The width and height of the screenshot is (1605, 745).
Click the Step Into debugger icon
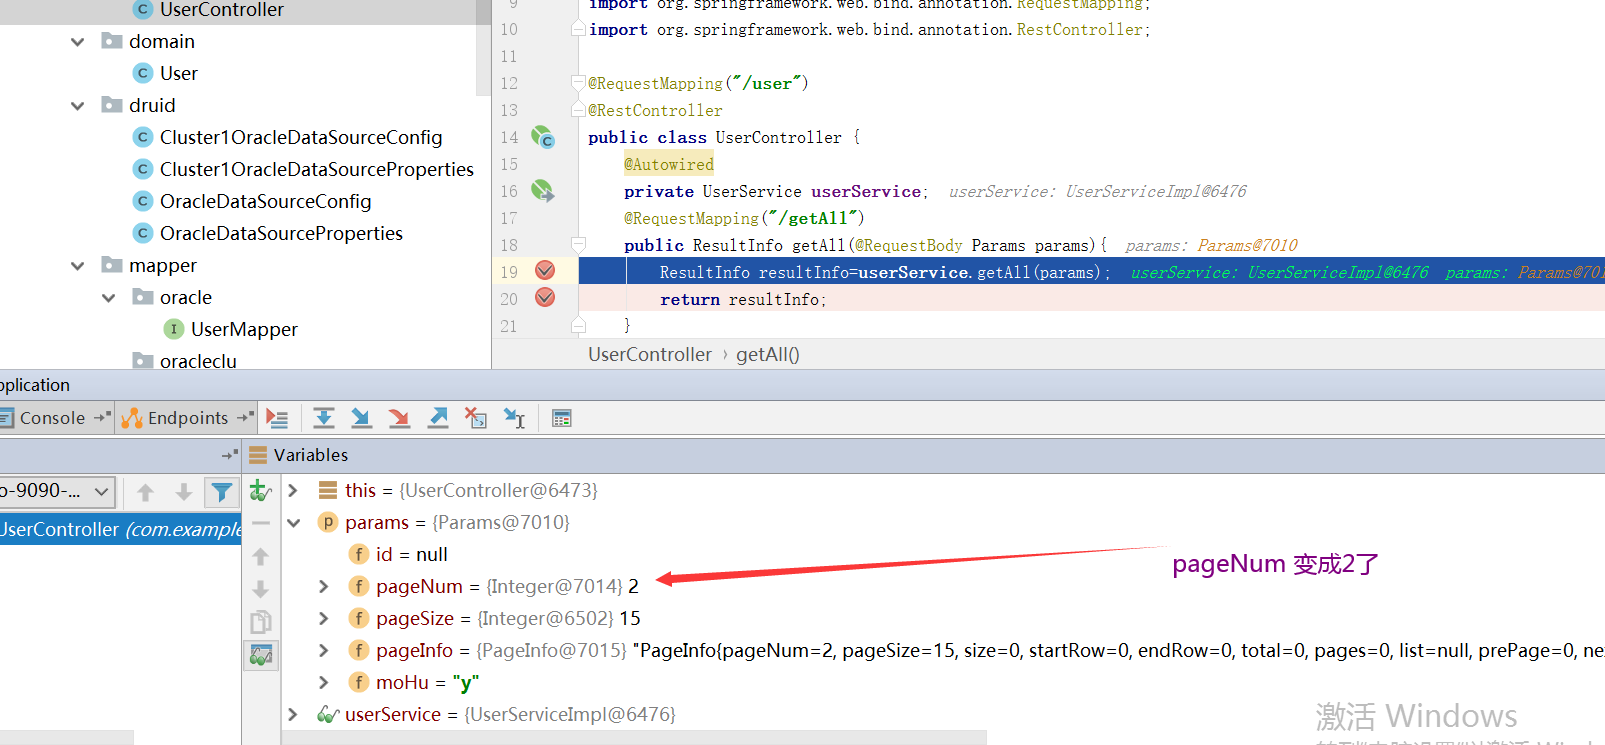click(361, 418)
